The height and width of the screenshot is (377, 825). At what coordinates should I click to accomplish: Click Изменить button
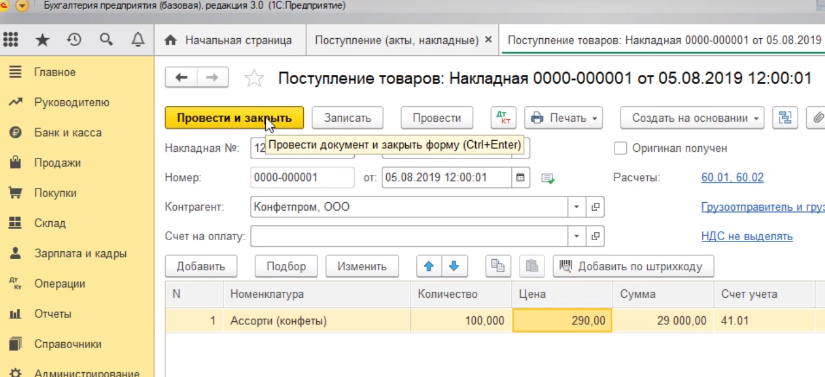pyautogui.click(x=362, y=267)
